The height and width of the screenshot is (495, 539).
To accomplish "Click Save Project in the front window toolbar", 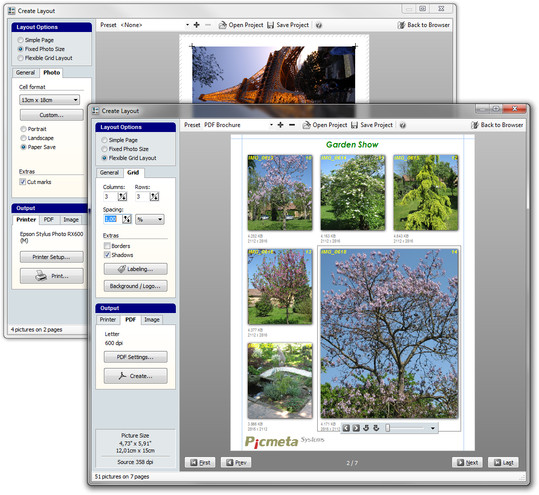I will 372,125.
